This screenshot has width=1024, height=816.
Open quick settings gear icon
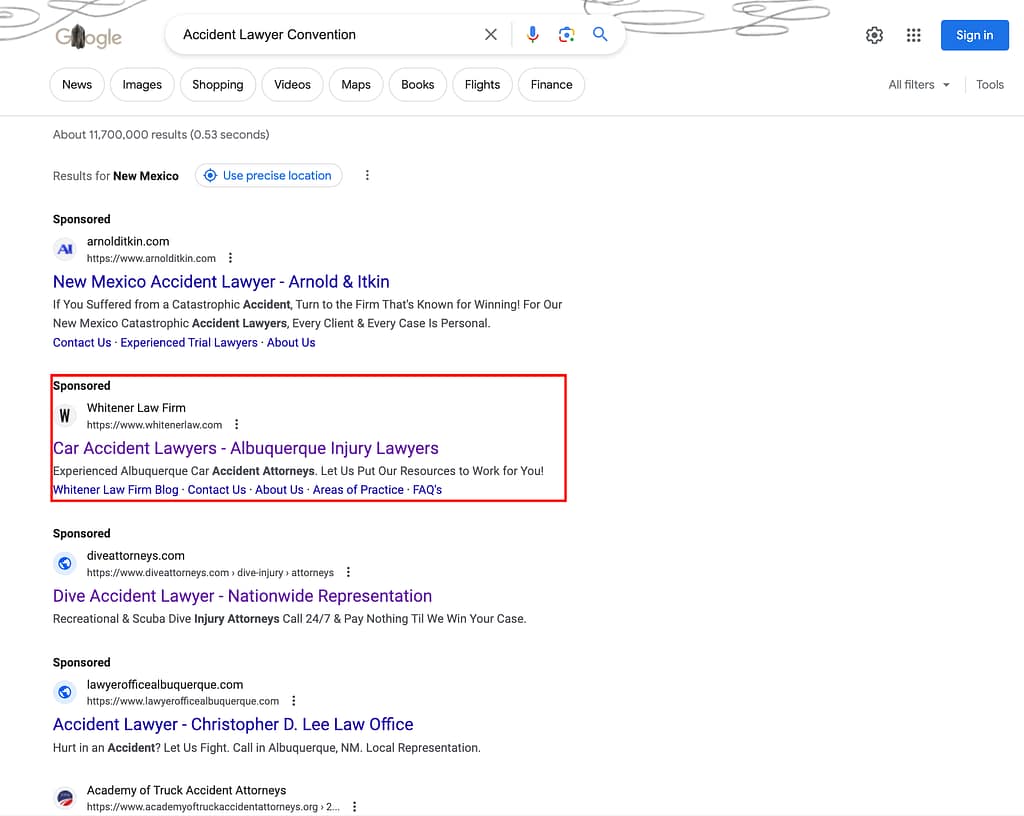(874, 35)
